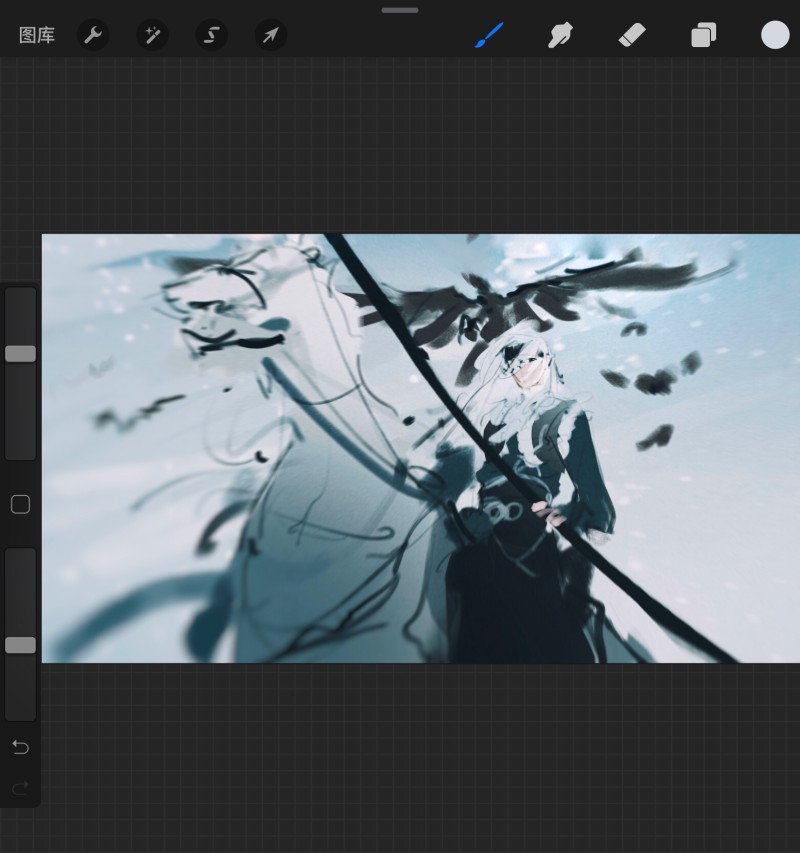Click the brush size slider handle
800x853 pixels.
click(21, 354)
